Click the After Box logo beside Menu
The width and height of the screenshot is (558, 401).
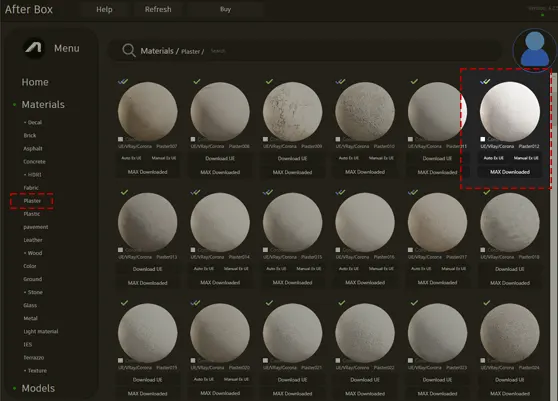[34, 48]
